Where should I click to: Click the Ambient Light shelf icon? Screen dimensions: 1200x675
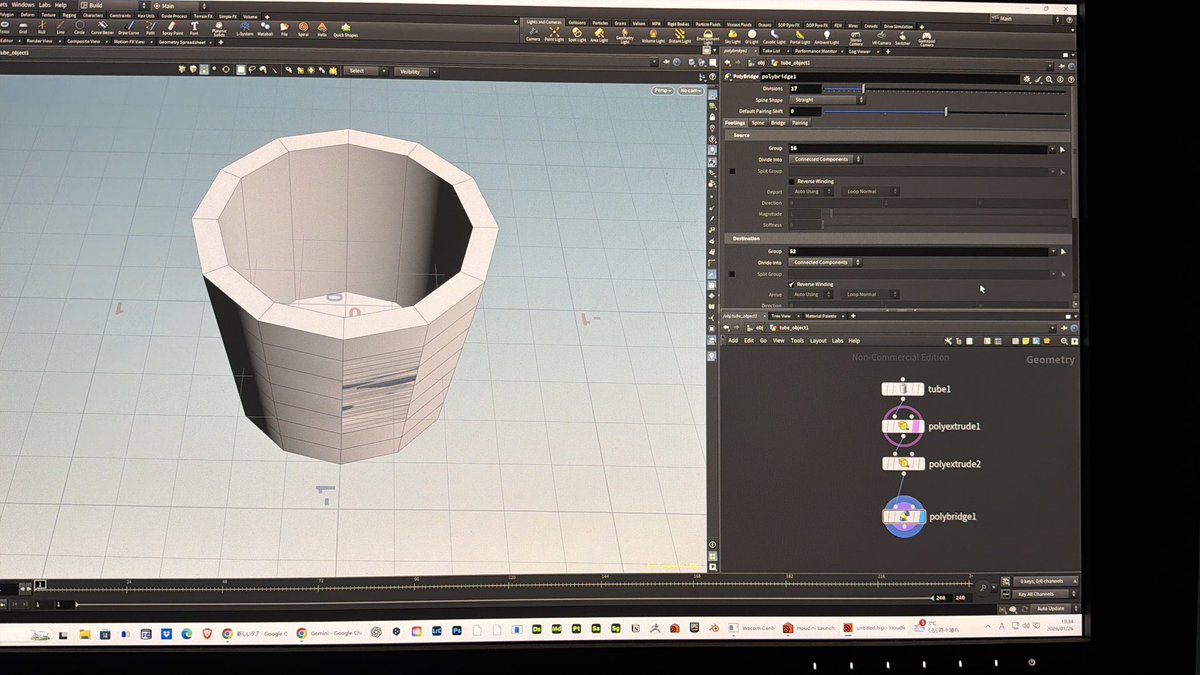tap(826, 36)
